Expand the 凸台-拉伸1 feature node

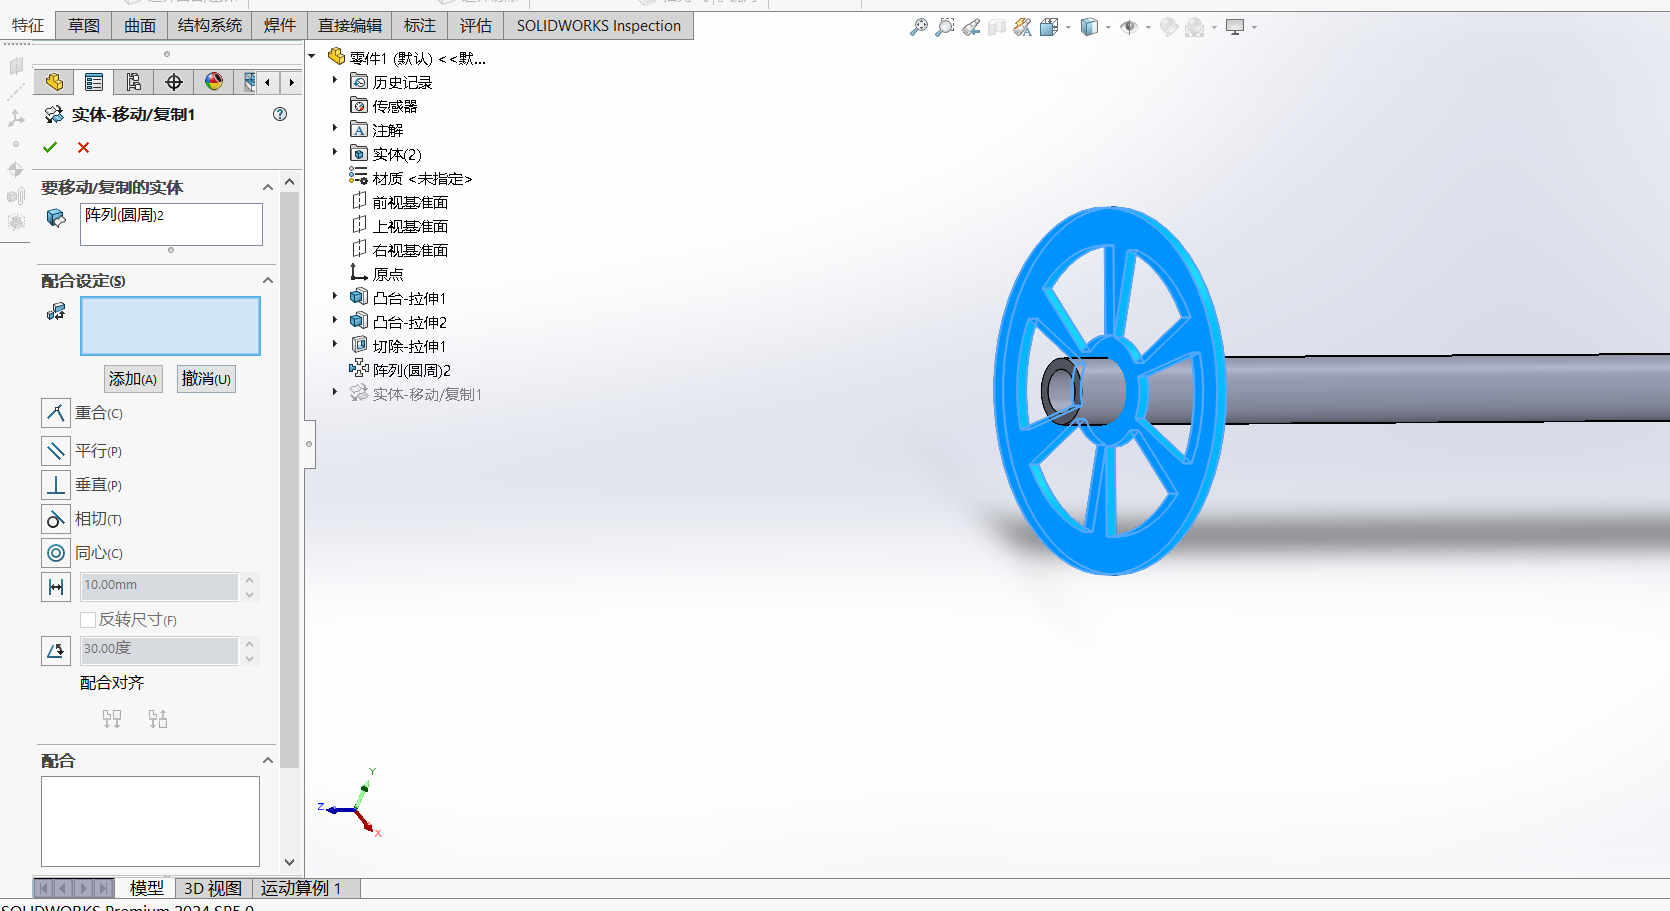click(x=335, y=297)
